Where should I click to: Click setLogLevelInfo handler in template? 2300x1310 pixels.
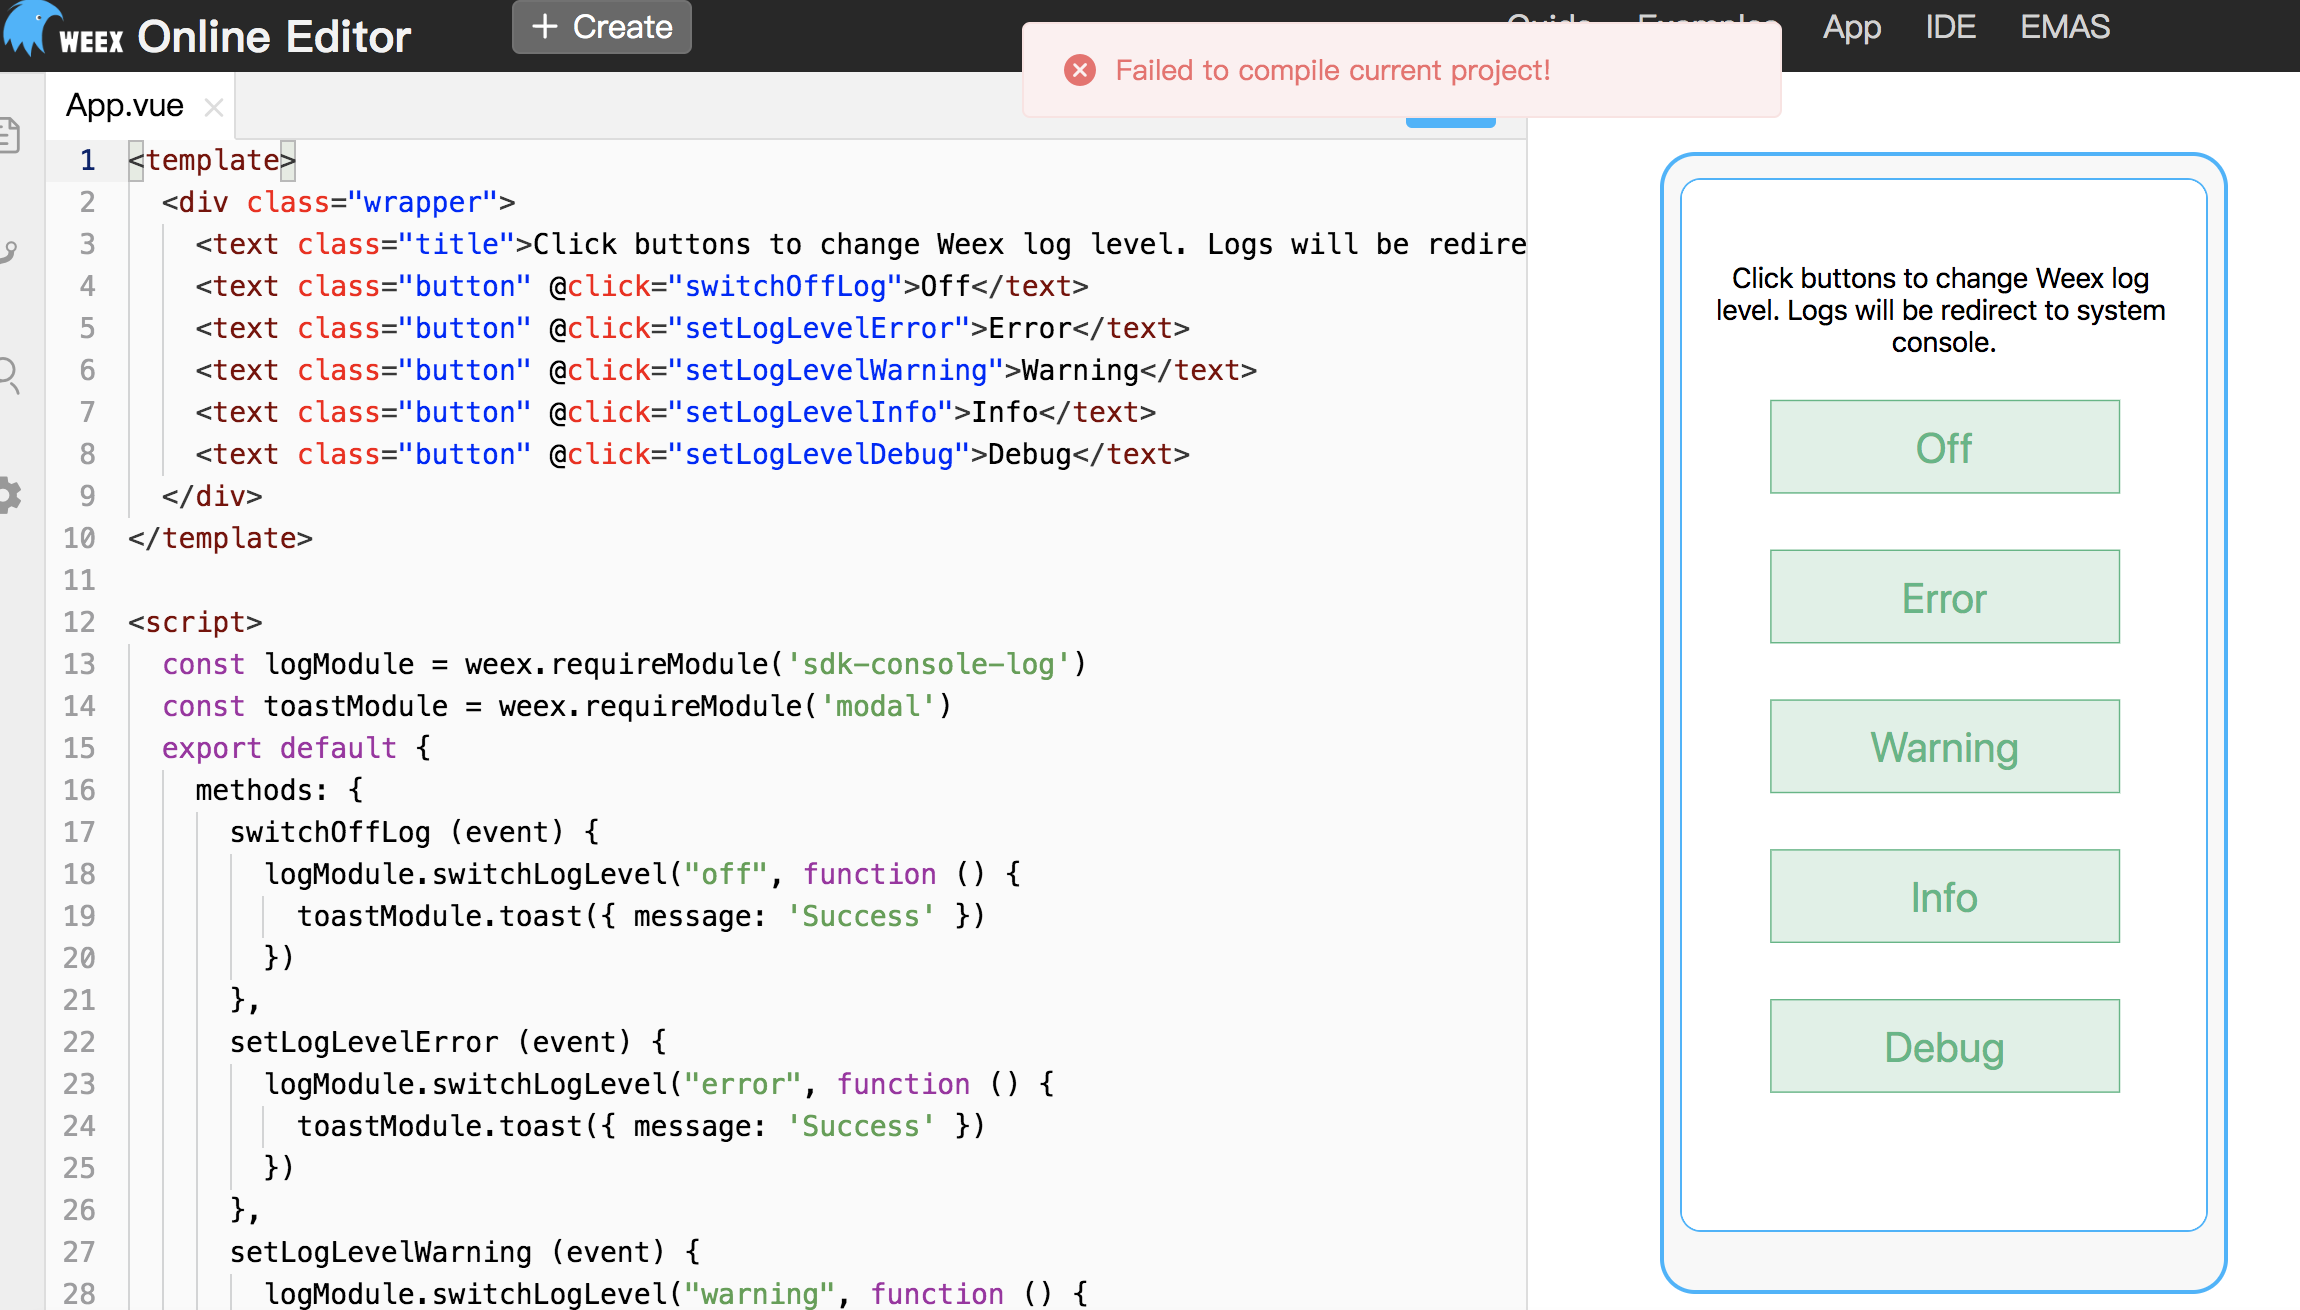811,412
